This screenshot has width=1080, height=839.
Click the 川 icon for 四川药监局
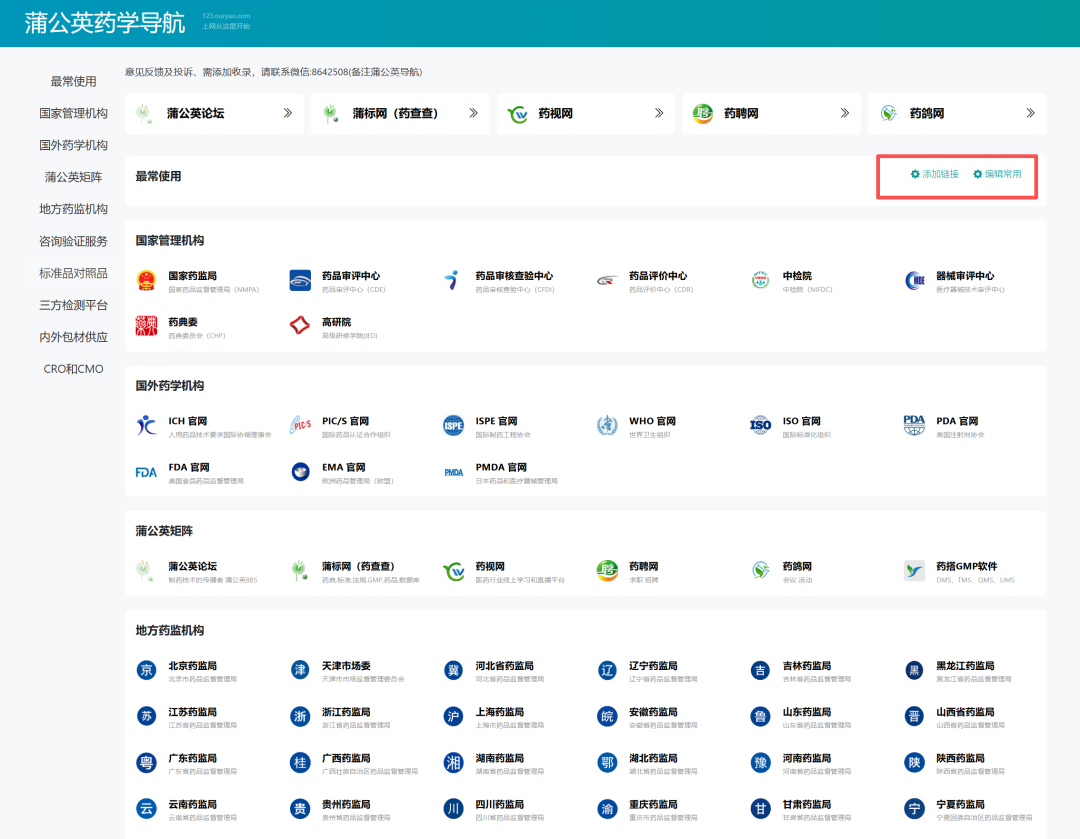(453, 809)
